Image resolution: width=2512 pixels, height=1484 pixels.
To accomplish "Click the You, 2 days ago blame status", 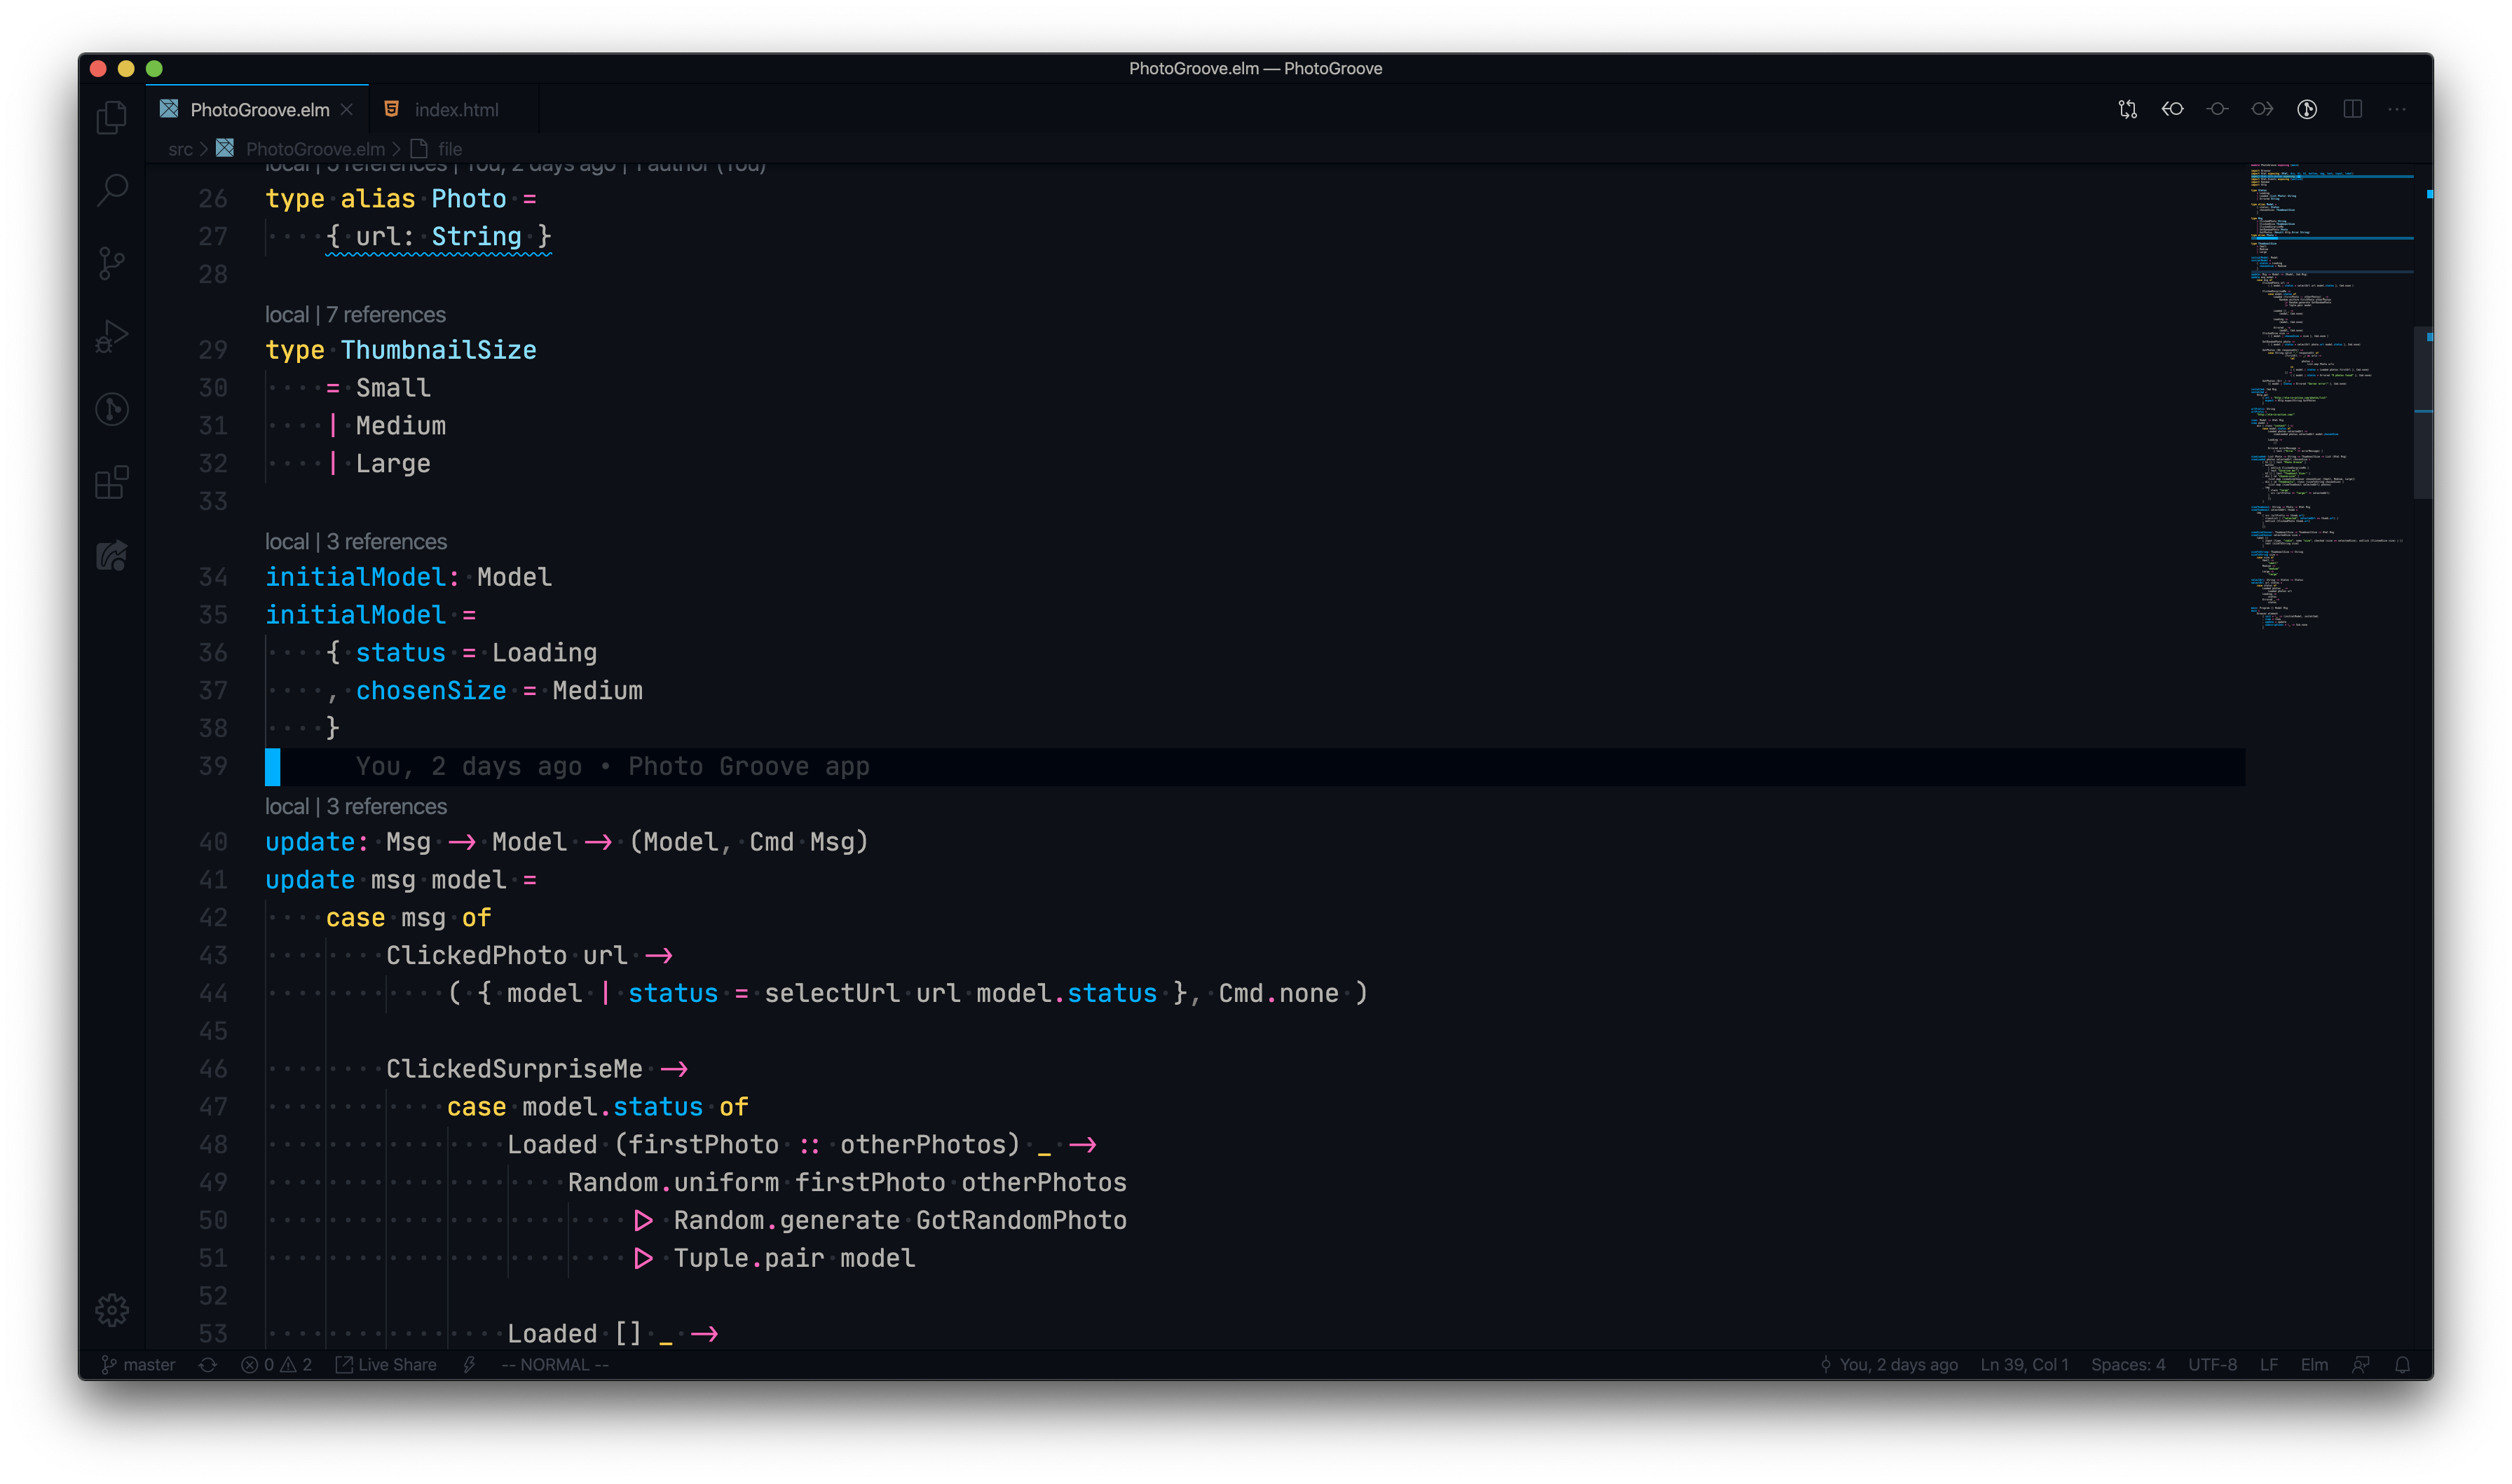I will tap(1888, 1365).
